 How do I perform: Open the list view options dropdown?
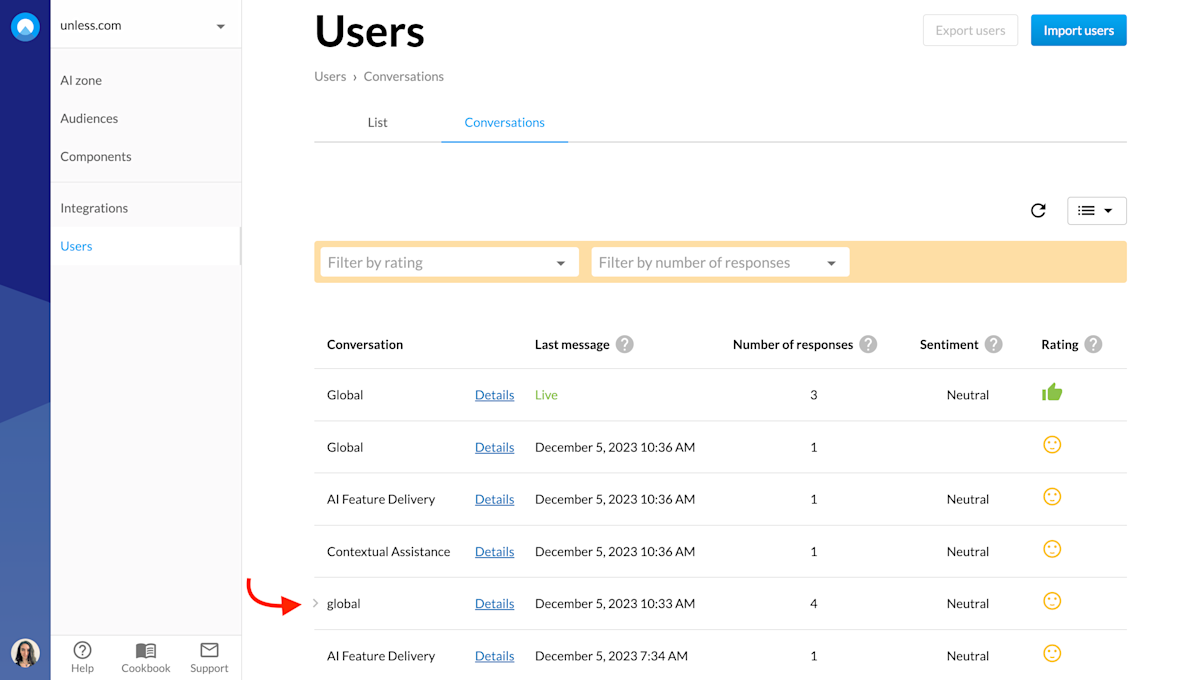pyautogui.click(x=1097, y=210)
